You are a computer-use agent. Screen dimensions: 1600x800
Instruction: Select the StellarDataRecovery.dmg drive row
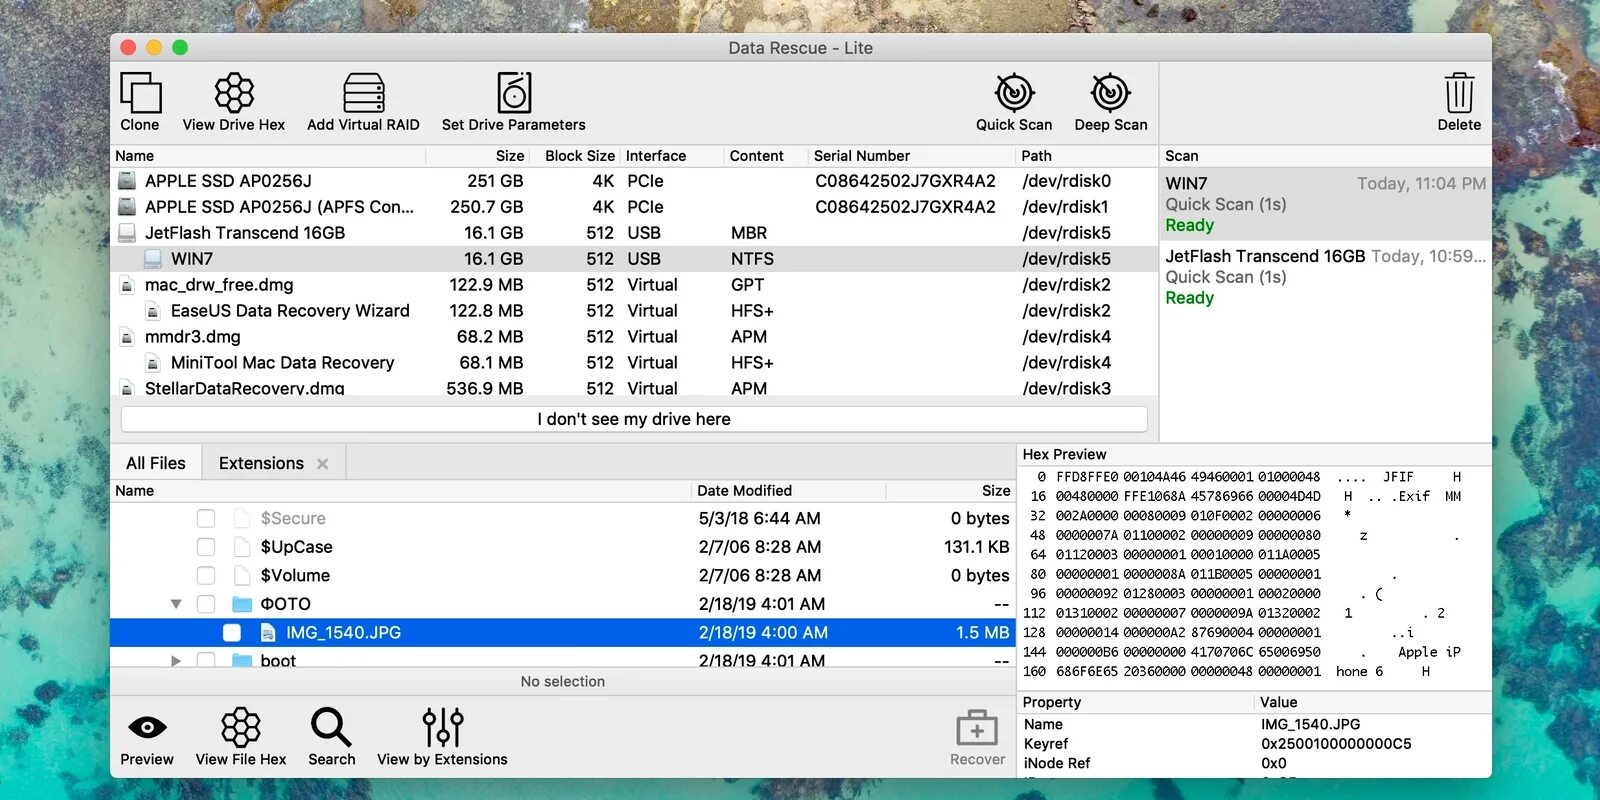coord(634,388)
